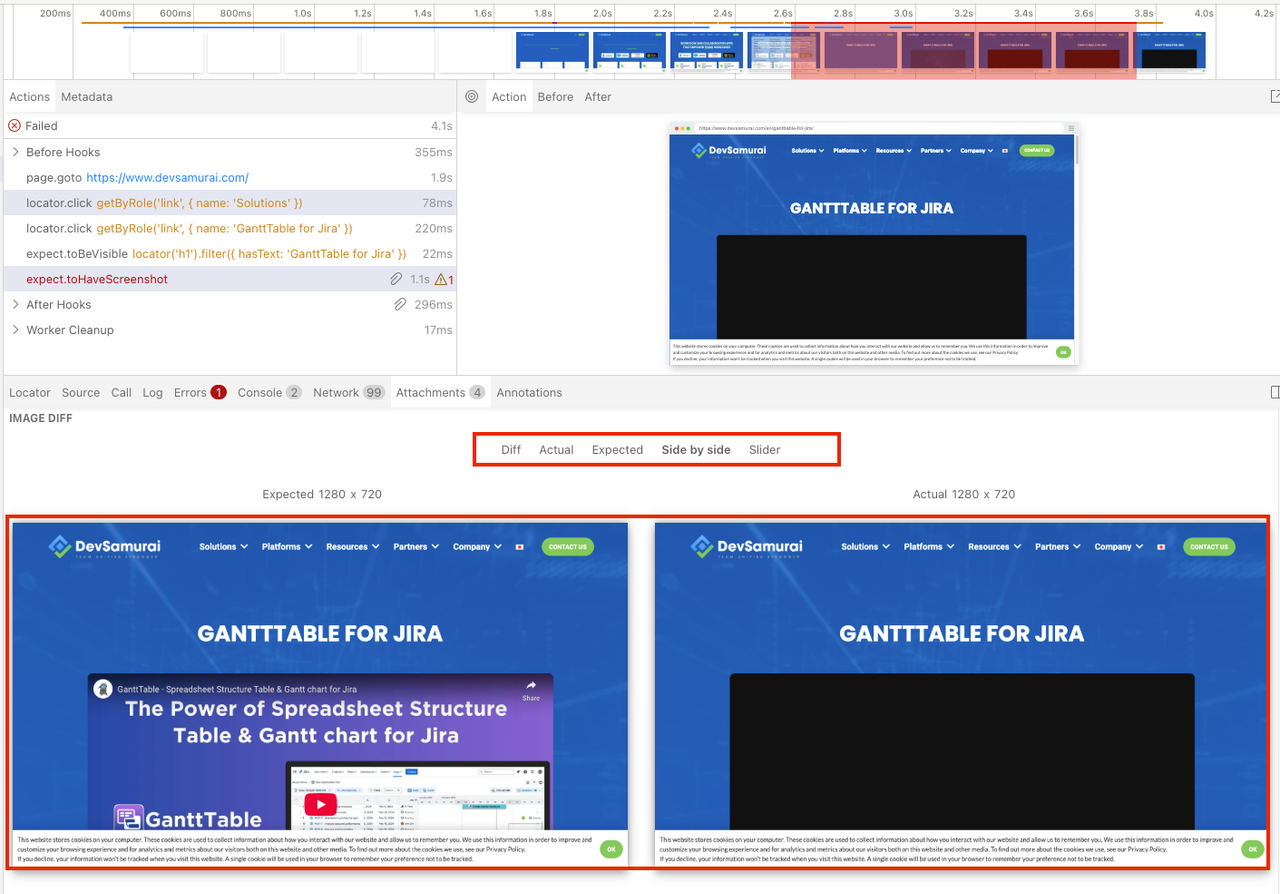The image size is (1280, 894).
Task: Click GanttTable logo icon in video thumbnail
Action: (x=127, y=818)
